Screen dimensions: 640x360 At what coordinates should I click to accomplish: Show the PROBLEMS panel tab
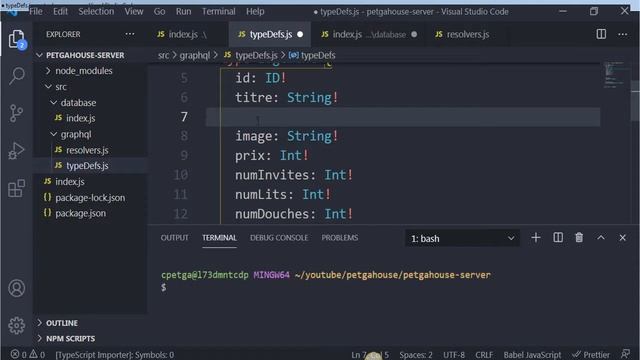(340, 238)
